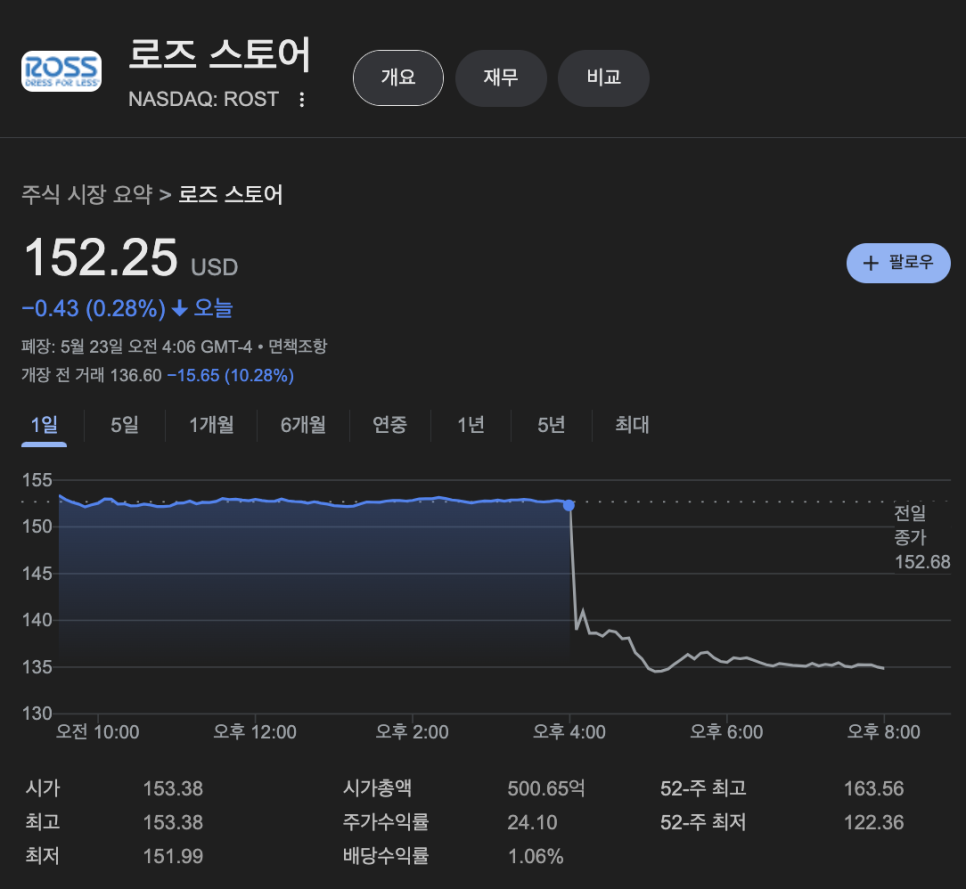Click the 52-주 최저 value 122.36
Image resolution: width=966 pixels, height=889 pixels.
tap(874, 822)
